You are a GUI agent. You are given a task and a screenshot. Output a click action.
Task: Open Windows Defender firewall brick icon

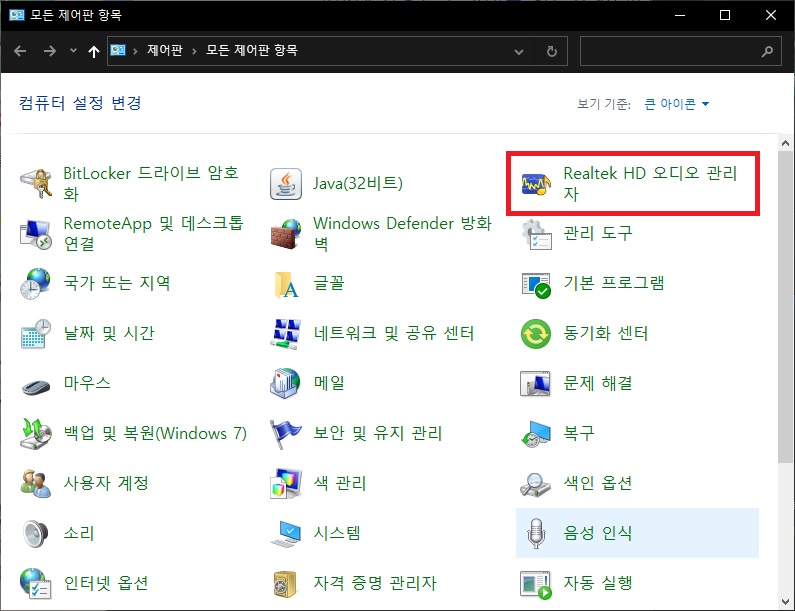tap(285, 234)
